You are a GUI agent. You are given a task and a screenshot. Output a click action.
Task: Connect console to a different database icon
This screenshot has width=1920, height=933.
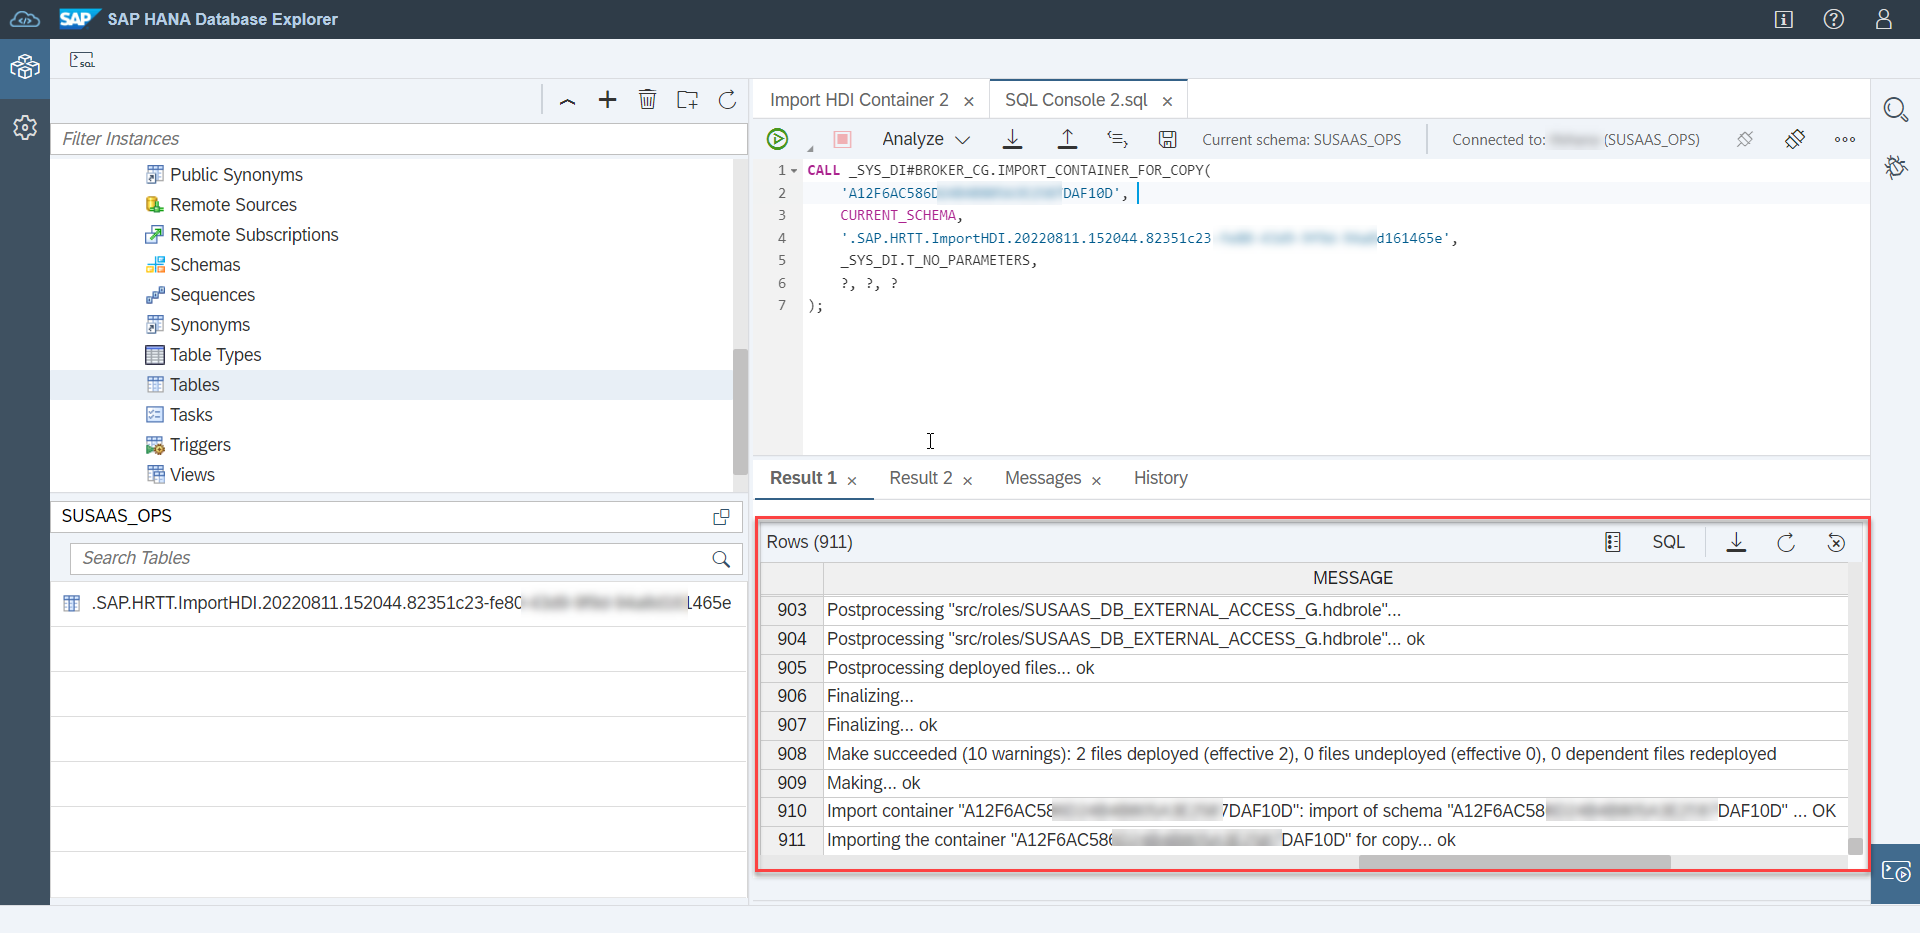[1795, 139]
